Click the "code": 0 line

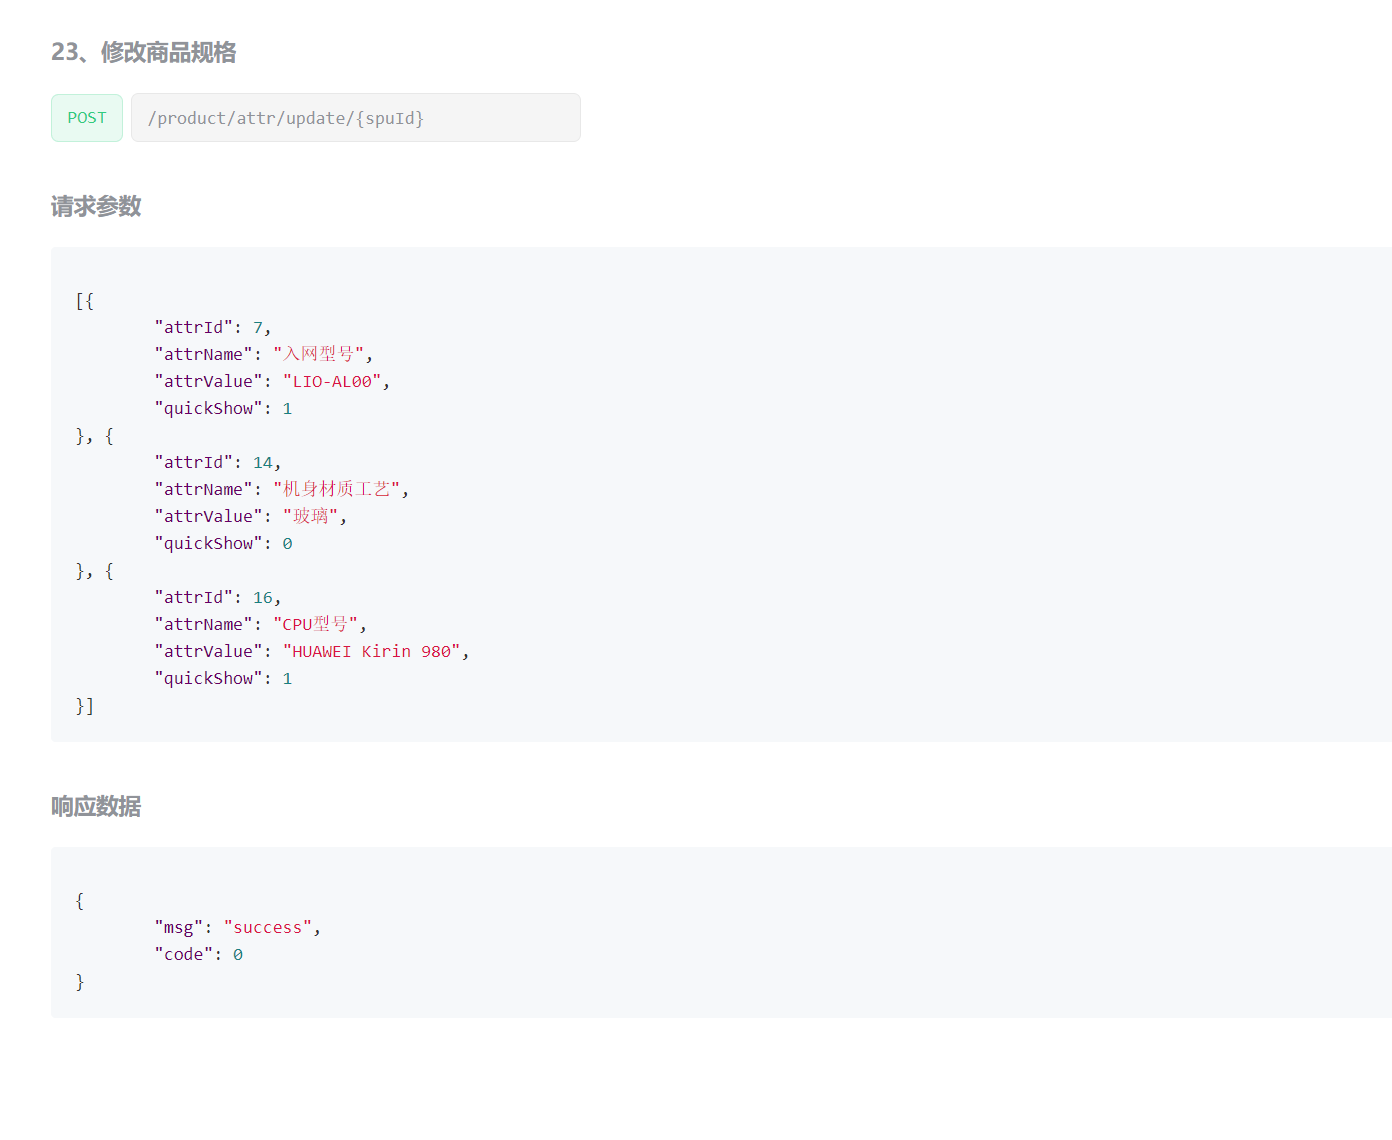pos(199,955)
